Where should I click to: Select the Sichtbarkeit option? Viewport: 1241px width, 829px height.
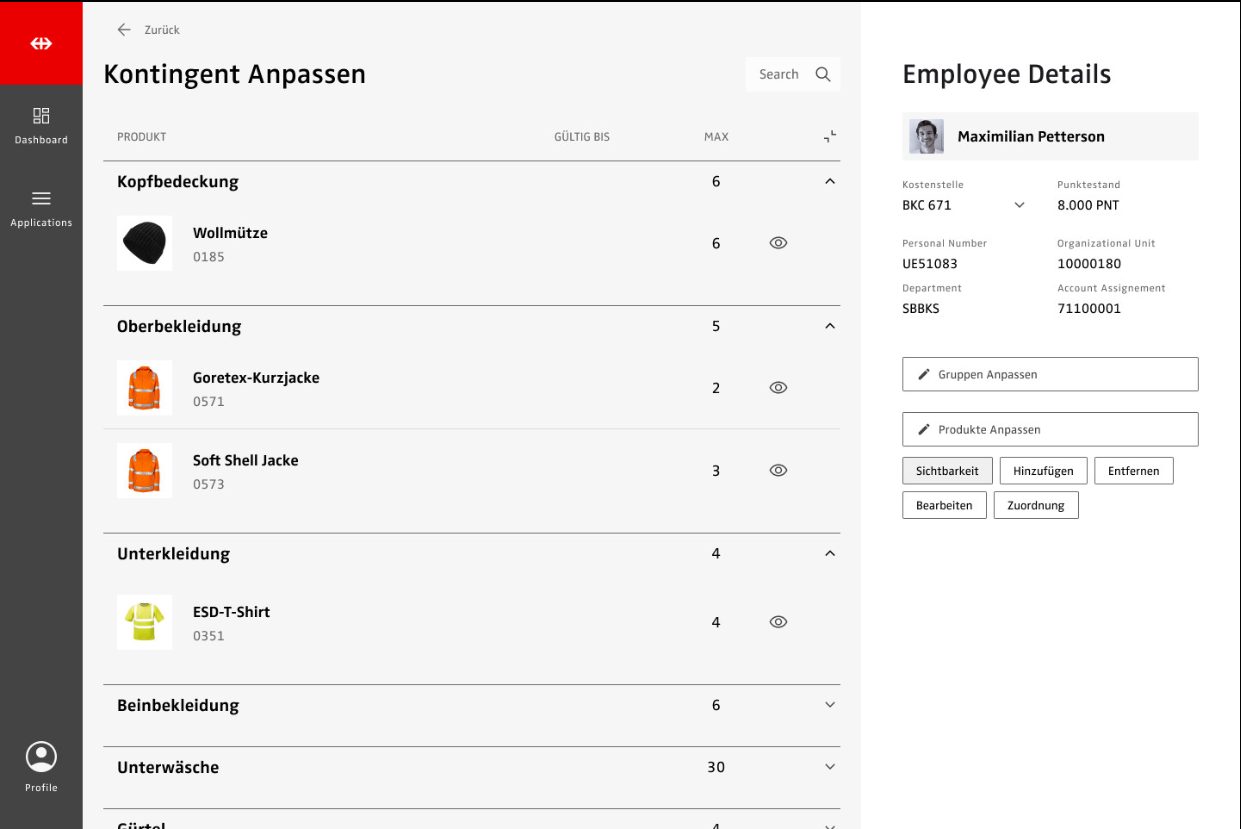[947, 471]
